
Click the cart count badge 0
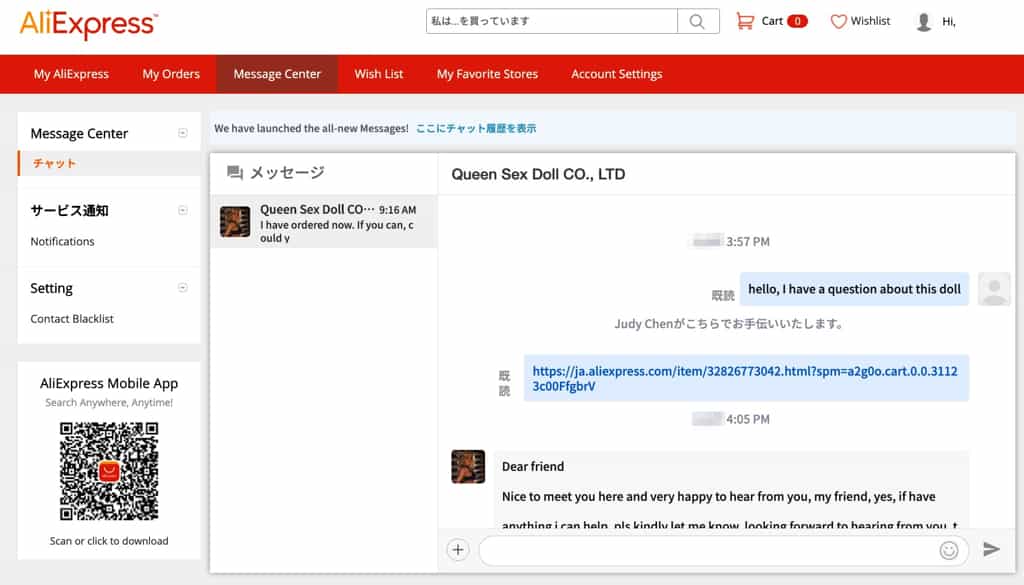[797, 21]
